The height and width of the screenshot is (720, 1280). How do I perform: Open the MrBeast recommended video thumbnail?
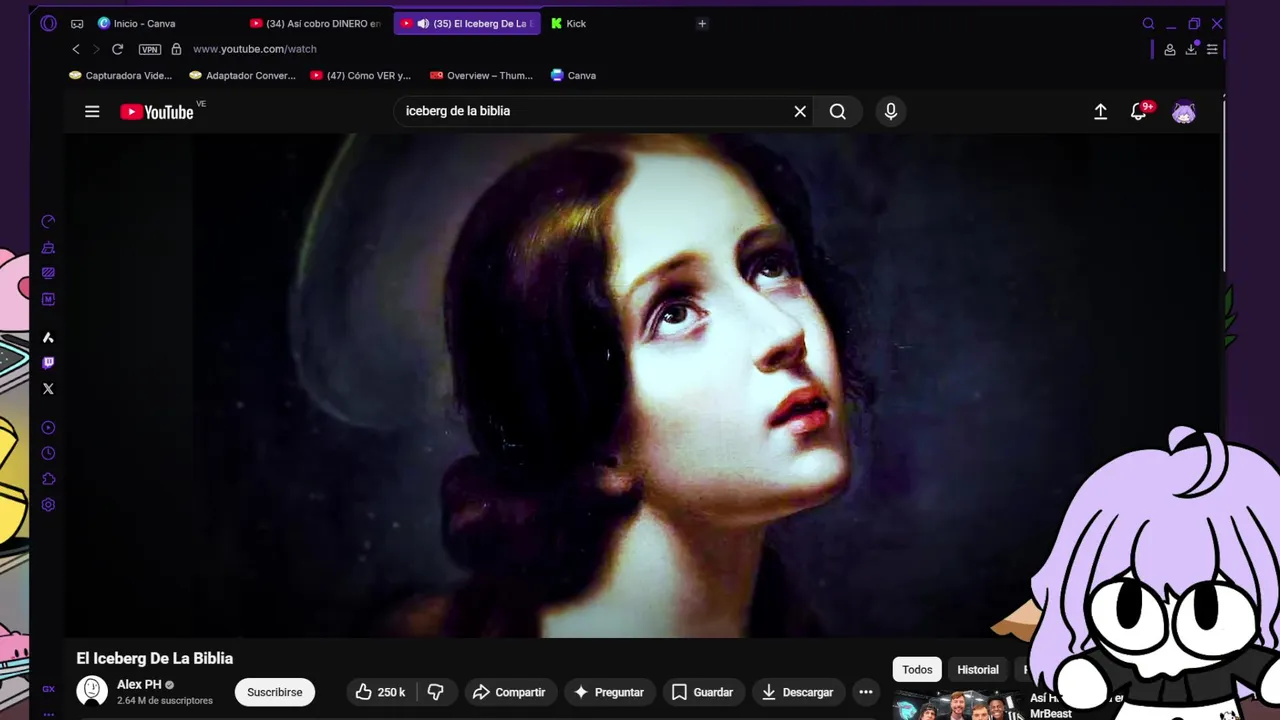pyautogui.click(x=955, y=706)
